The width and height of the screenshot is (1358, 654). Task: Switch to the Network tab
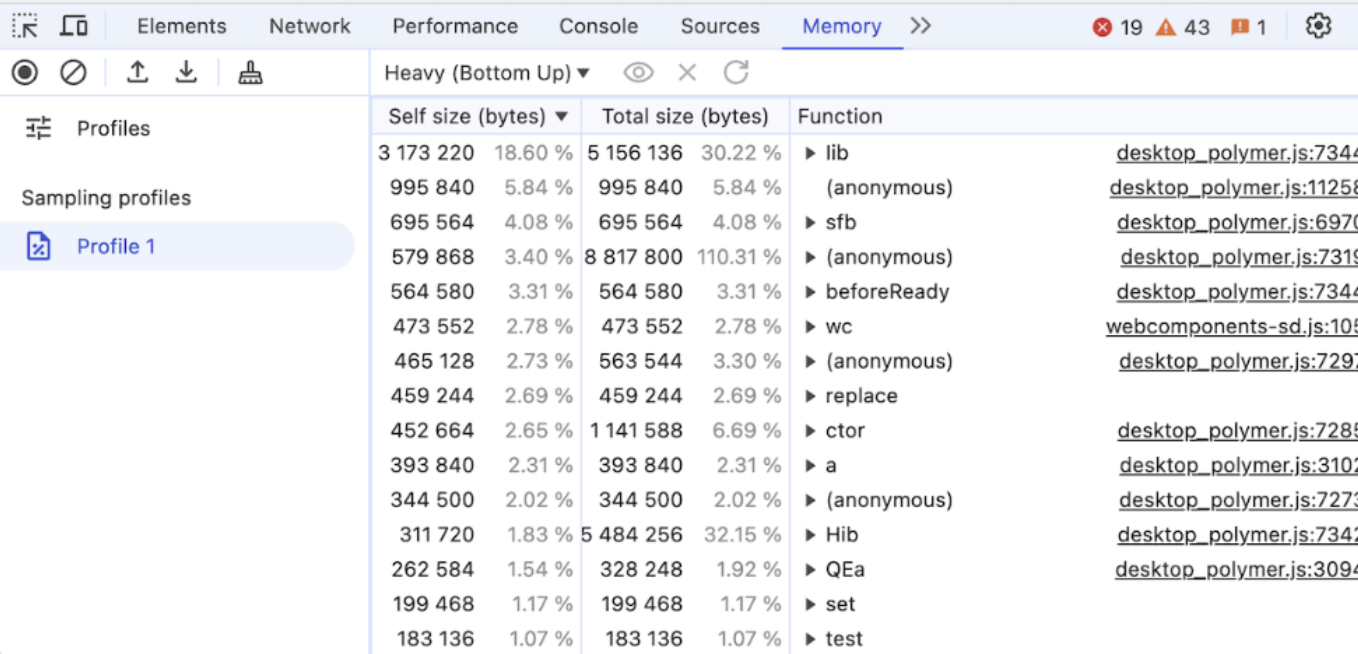tap(310, 26)
